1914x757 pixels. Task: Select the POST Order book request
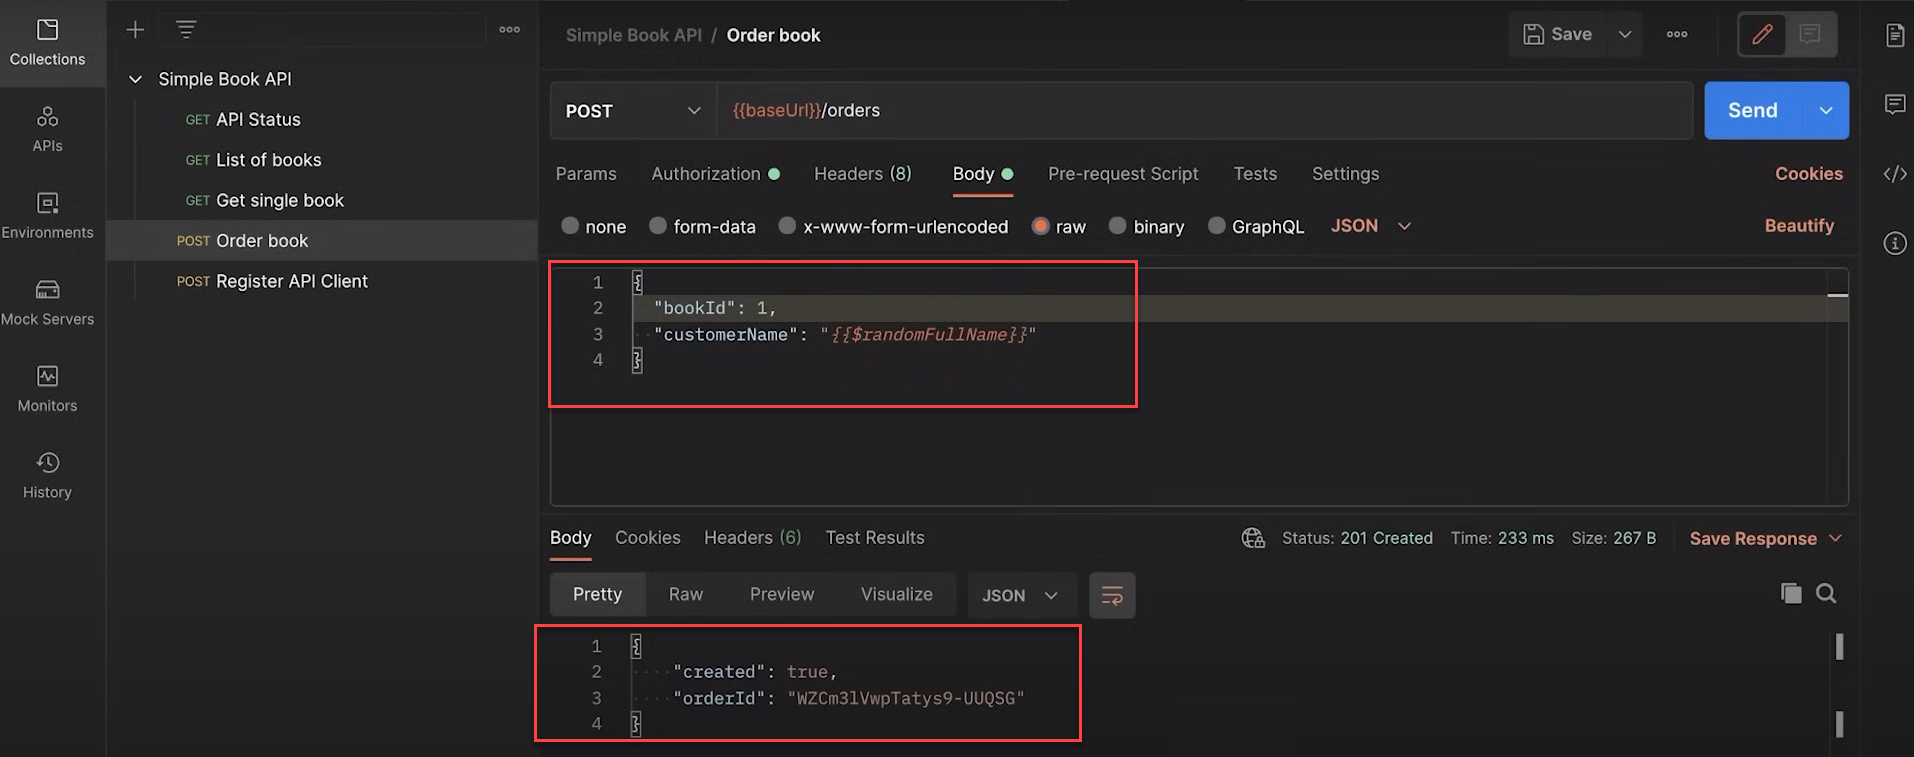coord(322,241)
